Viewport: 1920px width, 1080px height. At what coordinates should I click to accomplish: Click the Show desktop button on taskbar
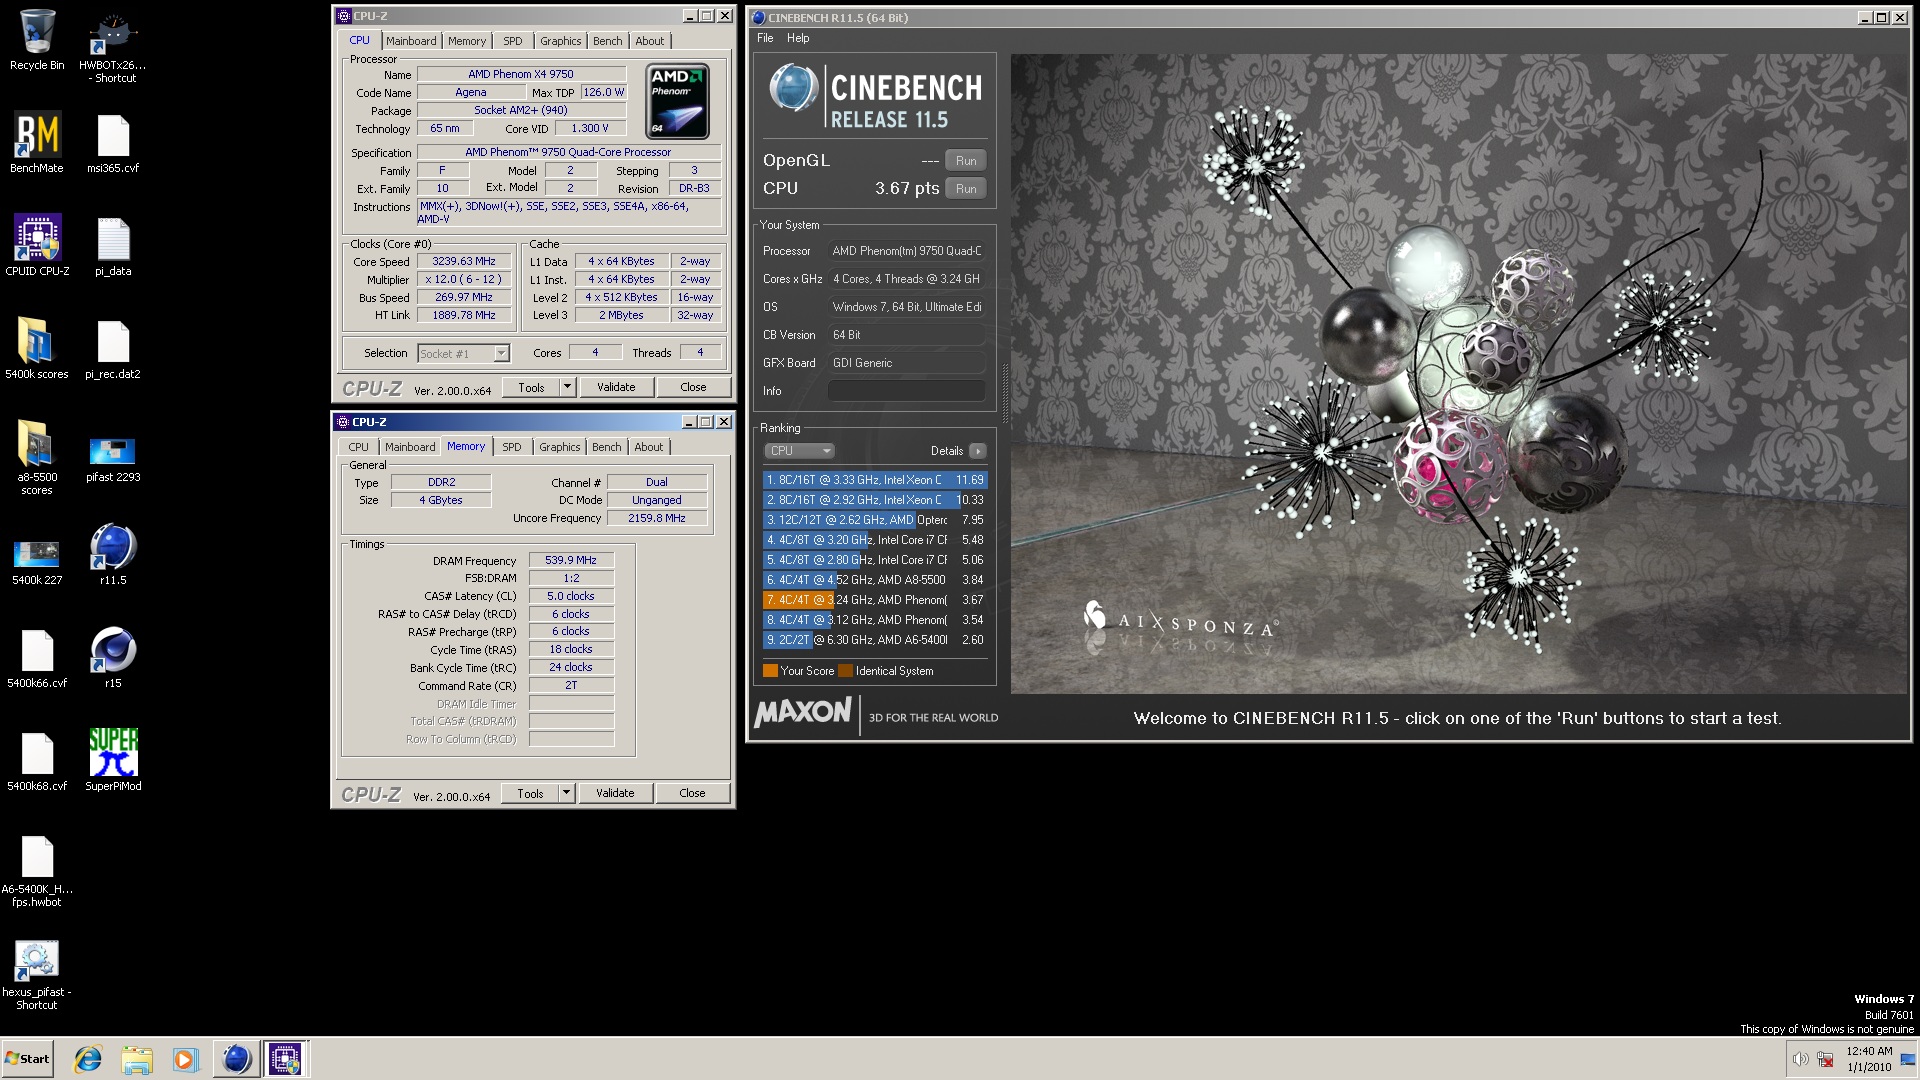[1909, 1059]
